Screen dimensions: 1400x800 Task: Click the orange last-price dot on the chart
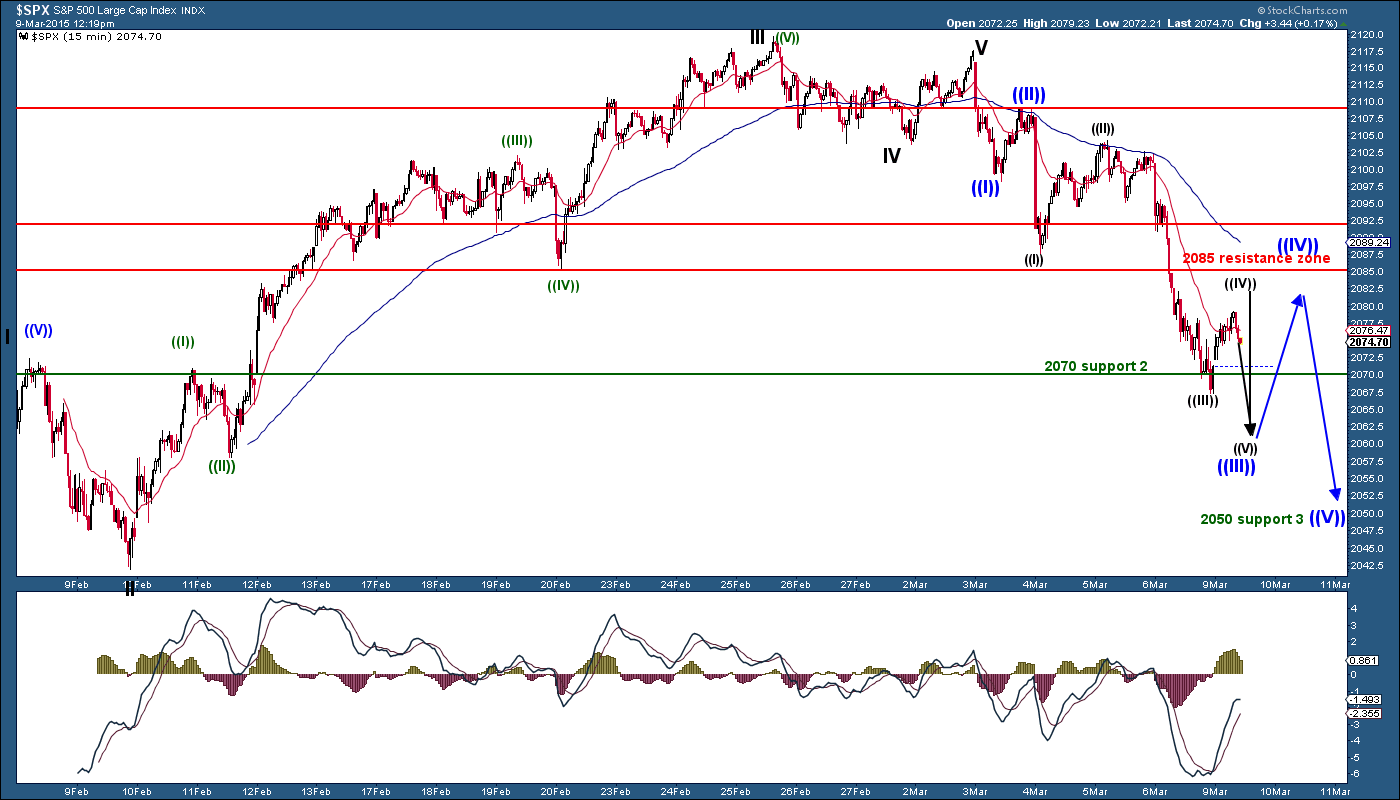1240,341
